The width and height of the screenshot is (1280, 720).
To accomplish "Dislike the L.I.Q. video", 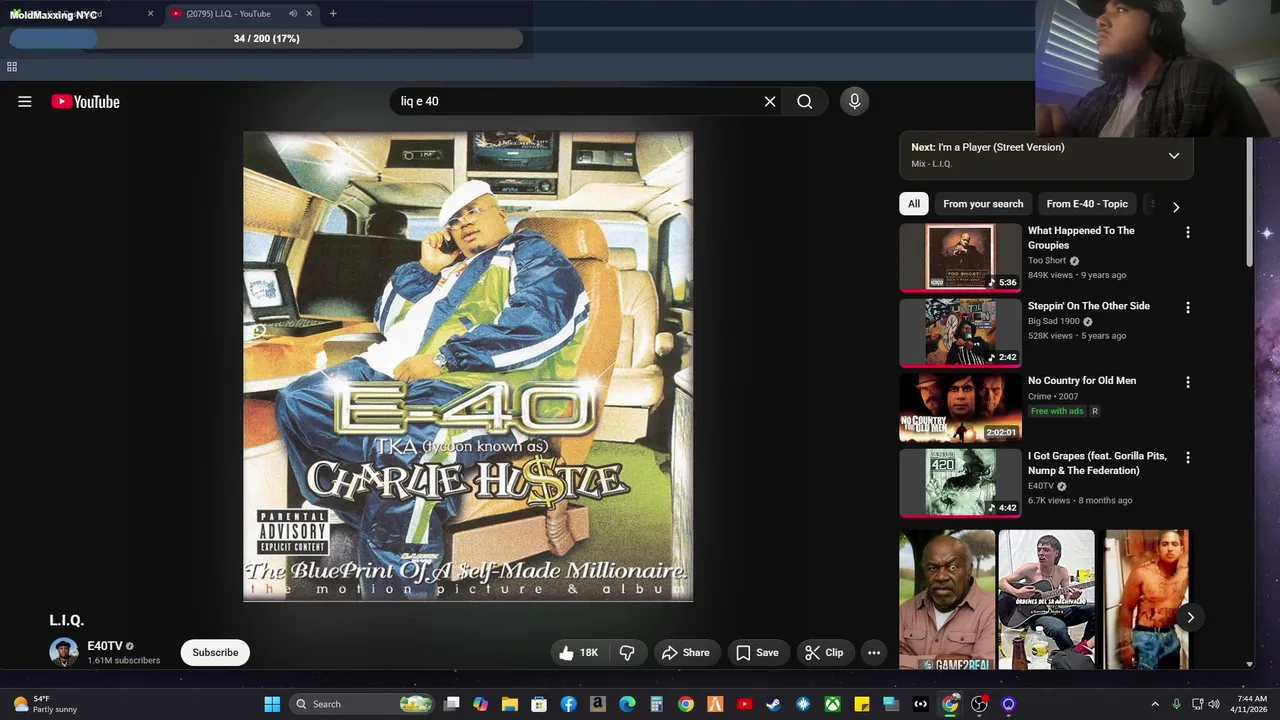I will [627, 652].
